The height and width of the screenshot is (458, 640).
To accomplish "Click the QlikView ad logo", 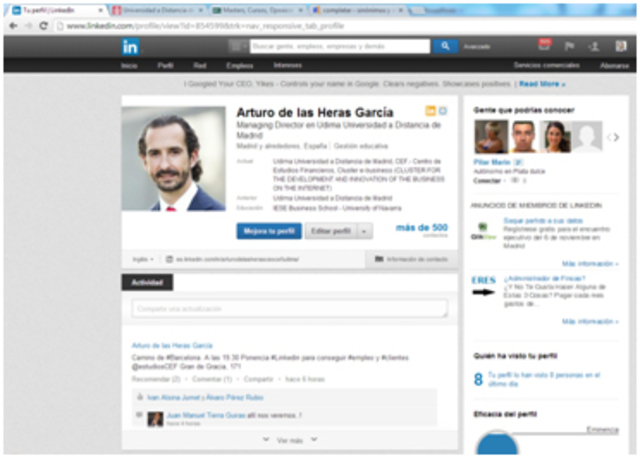I will click(x=483, y=231).
